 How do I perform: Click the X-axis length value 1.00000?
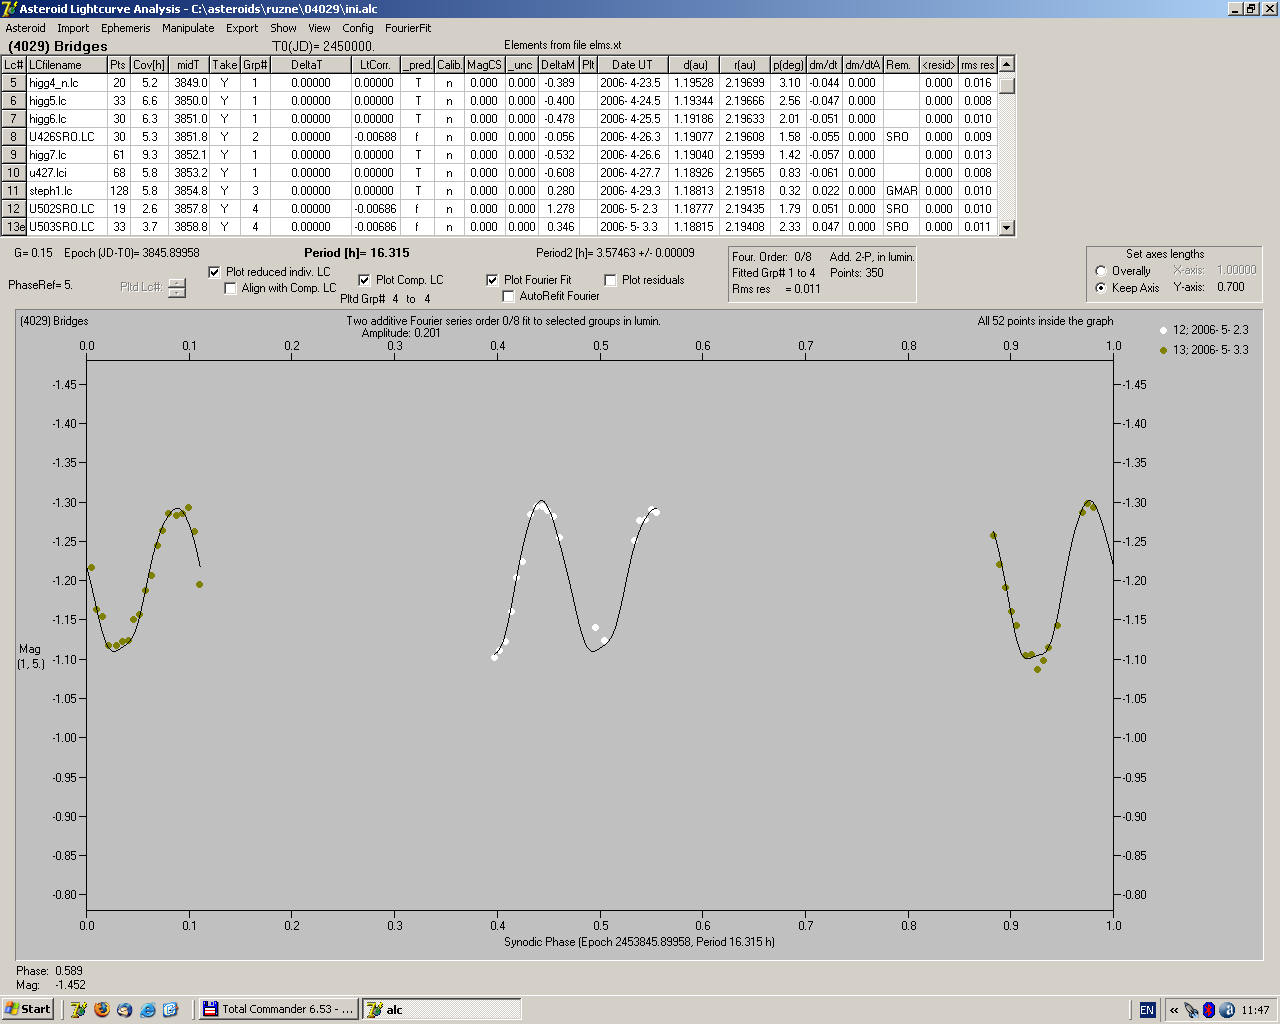pyautogui.click(x=1236, y=270)
